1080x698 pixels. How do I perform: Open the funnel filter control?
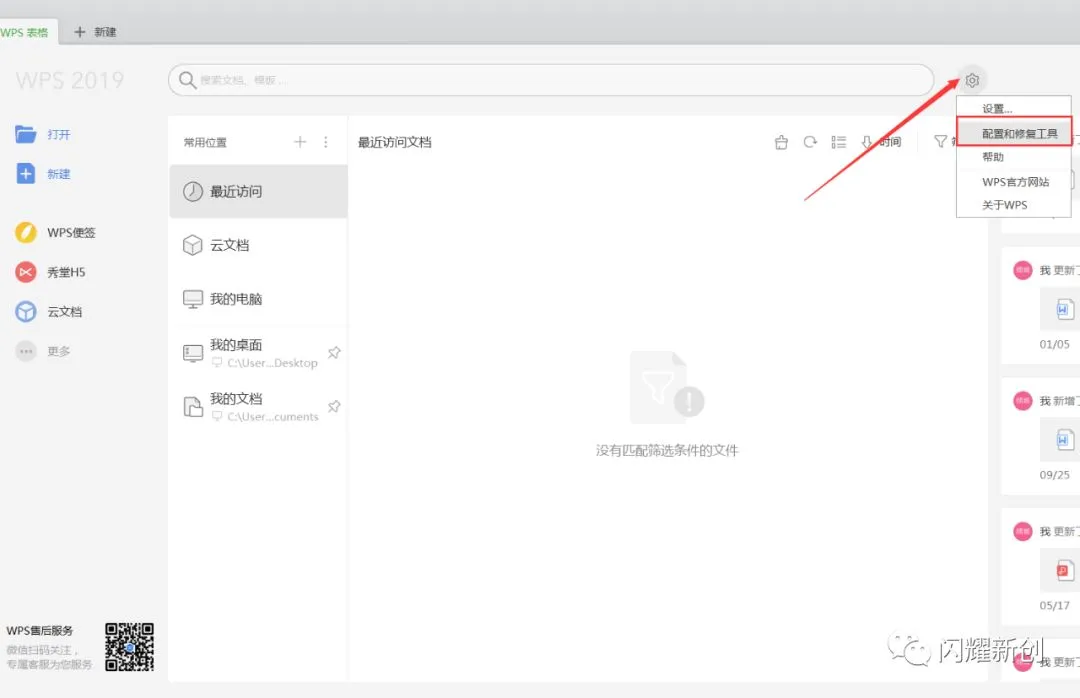coord(940,141)
